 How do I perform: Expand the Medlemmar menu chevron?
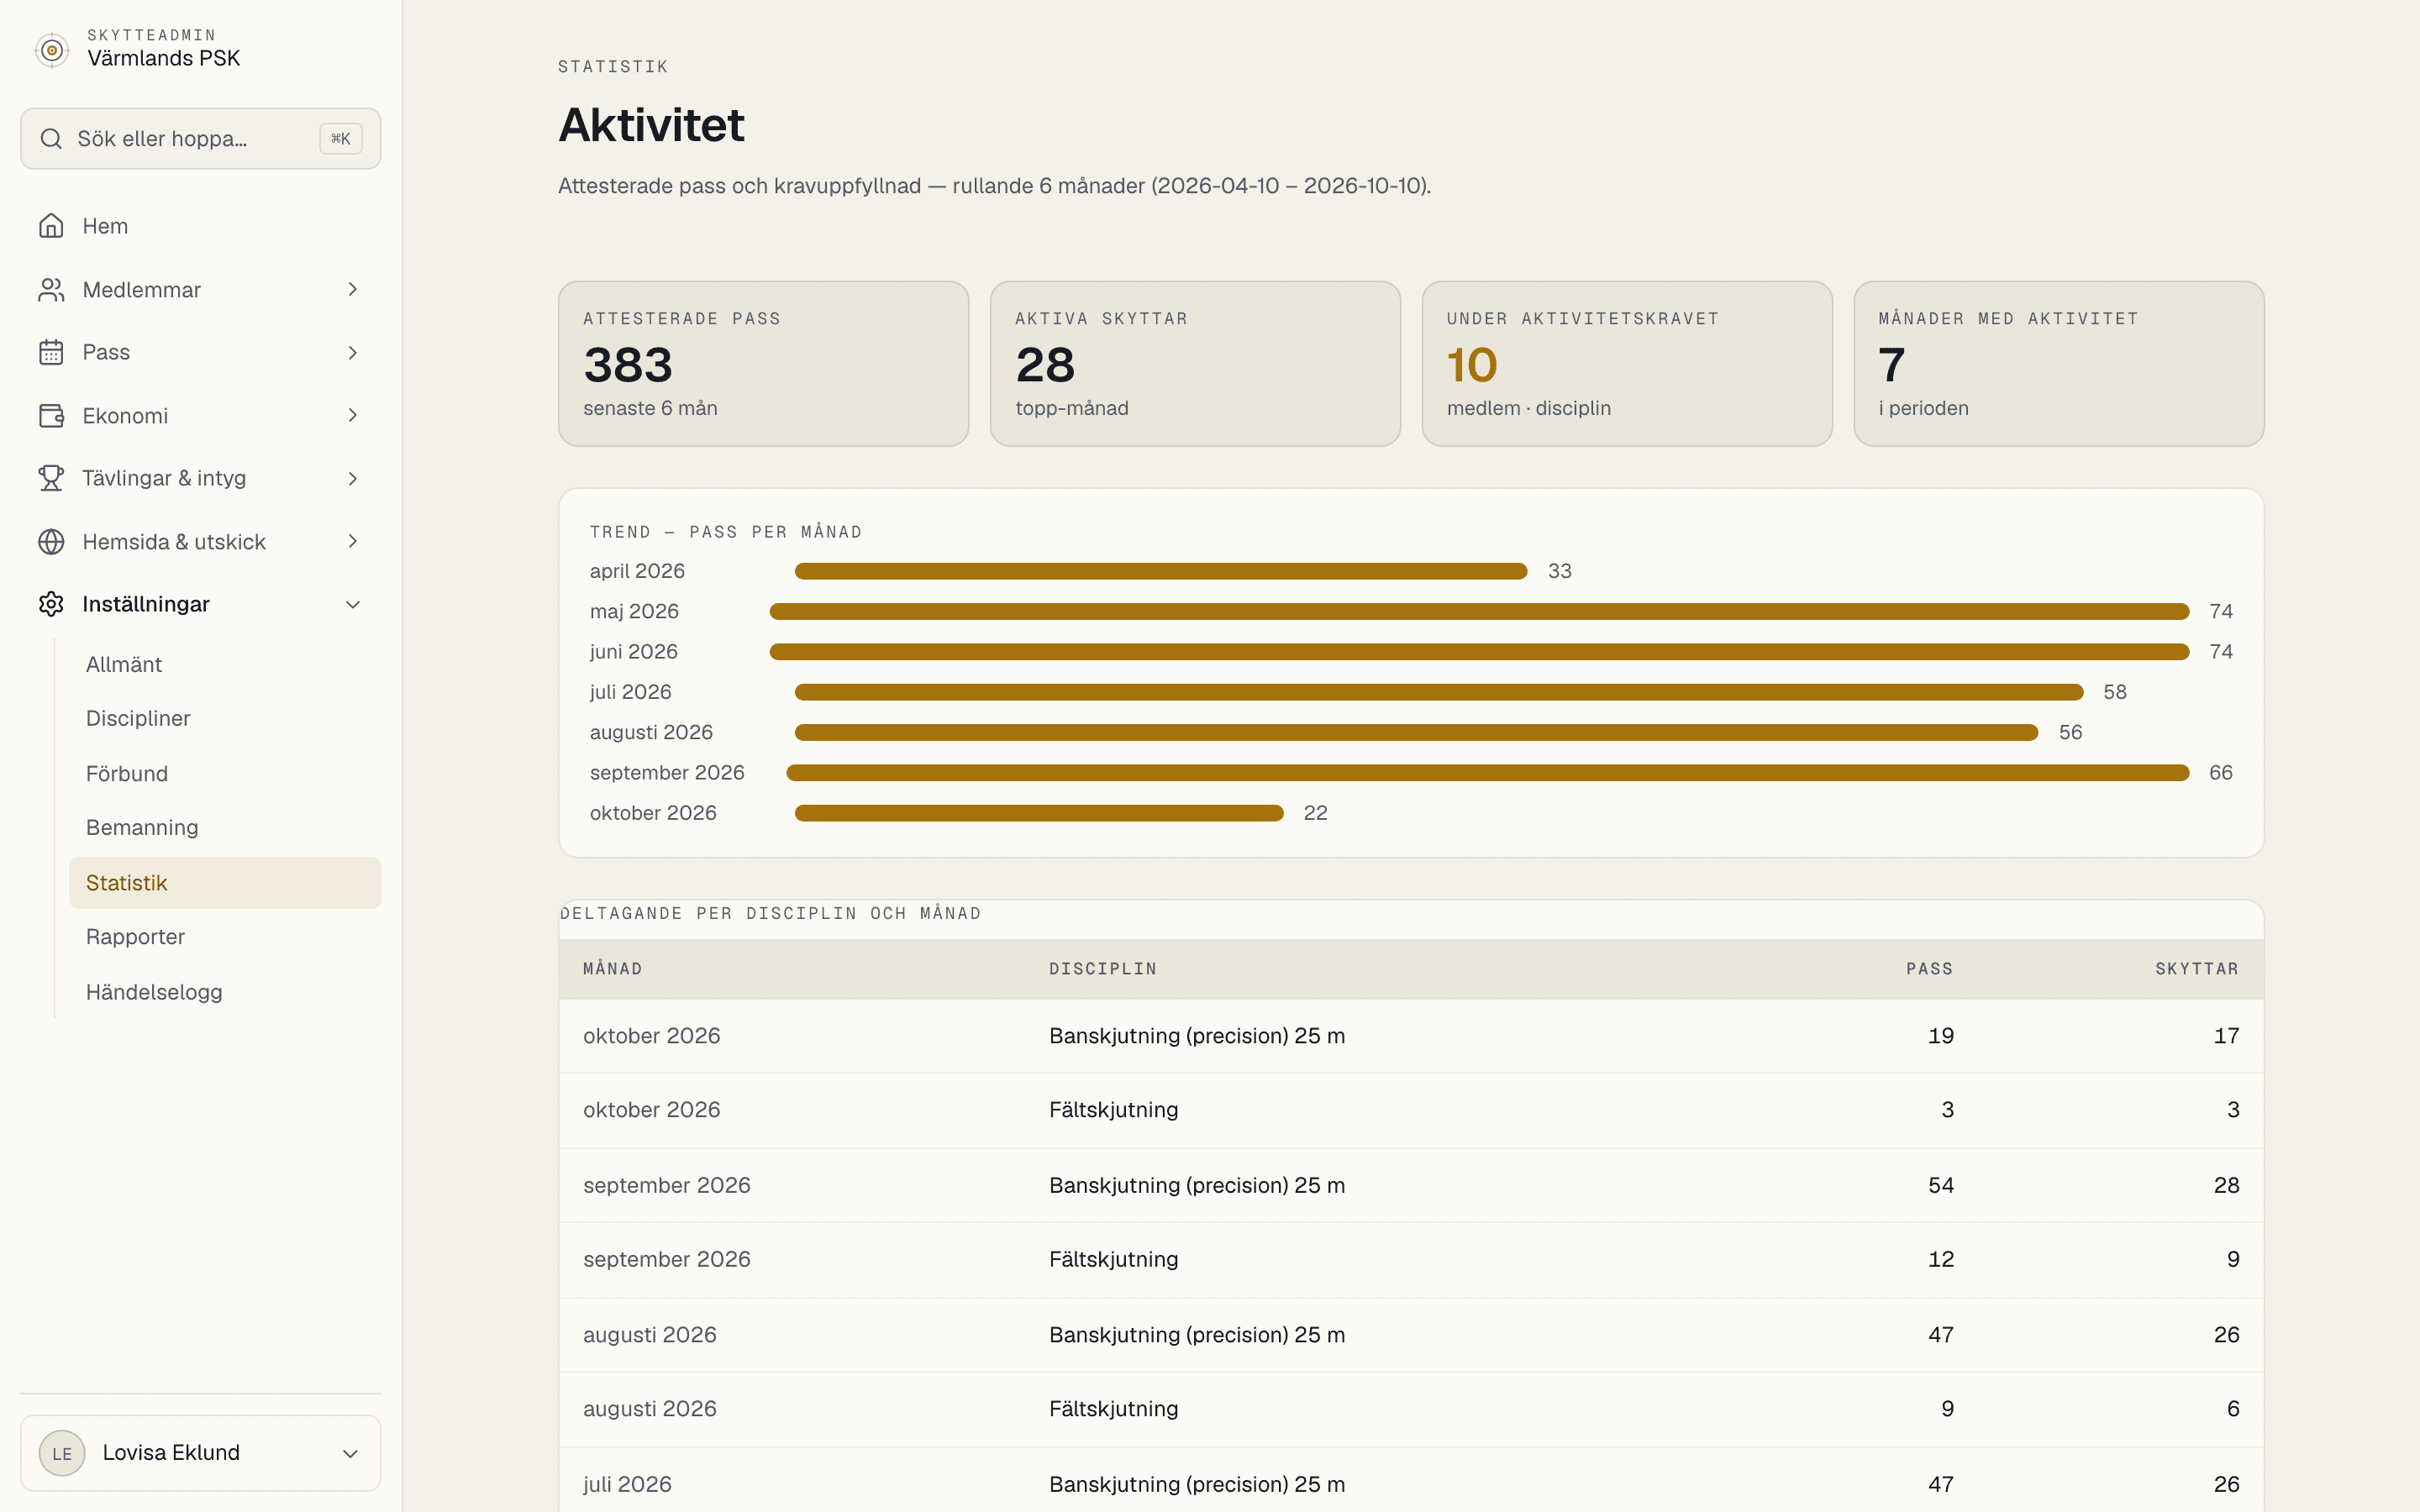click(x=352, y=290)
